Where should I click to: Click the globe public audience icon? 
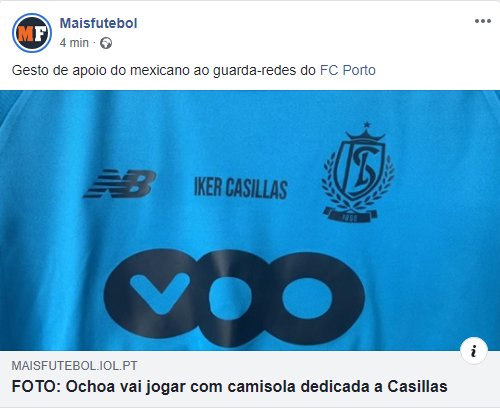106,43
